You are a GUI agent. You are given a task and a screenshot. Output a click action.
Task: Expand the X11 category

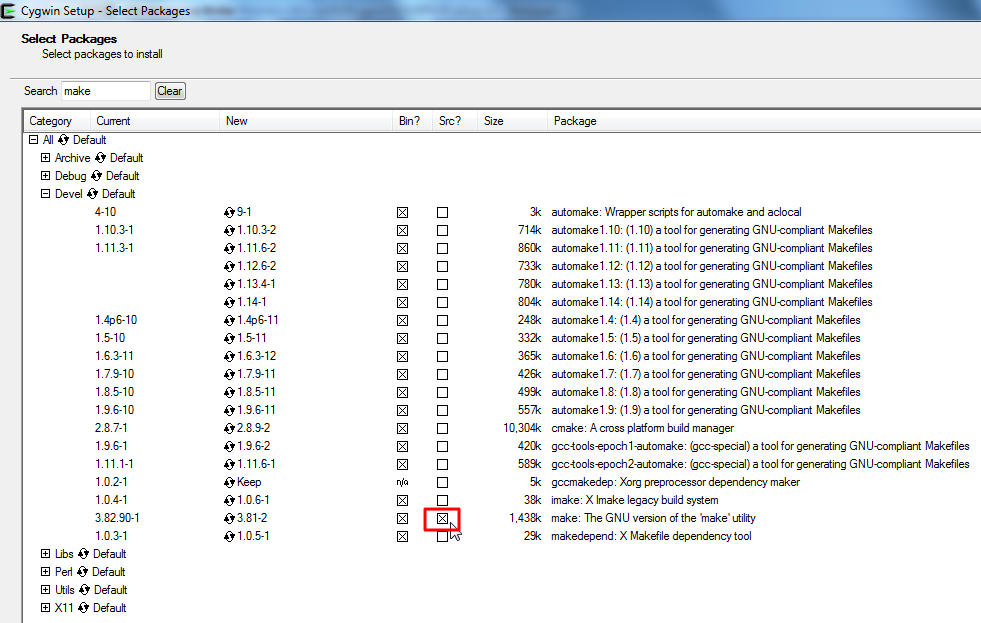[45, 607]
